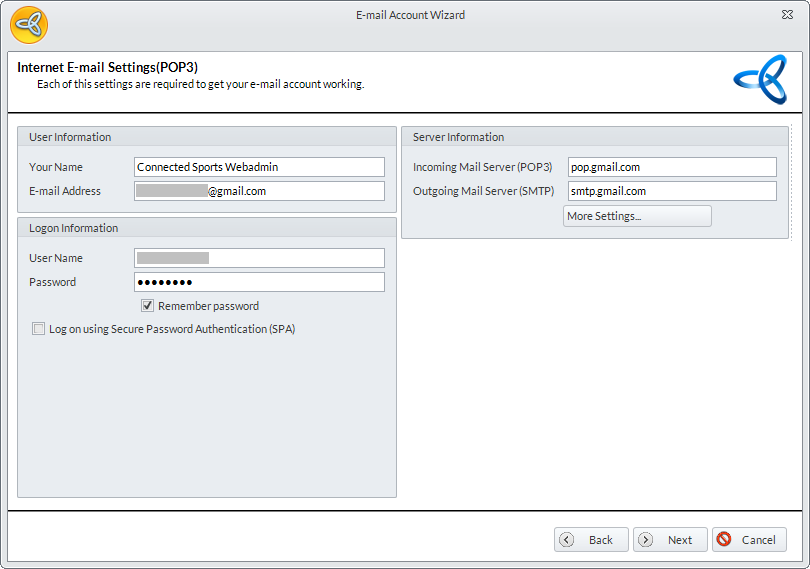Cancel the e-mail account wizard
The height and width of the screenshot is (569, 810).
[749, 540]
